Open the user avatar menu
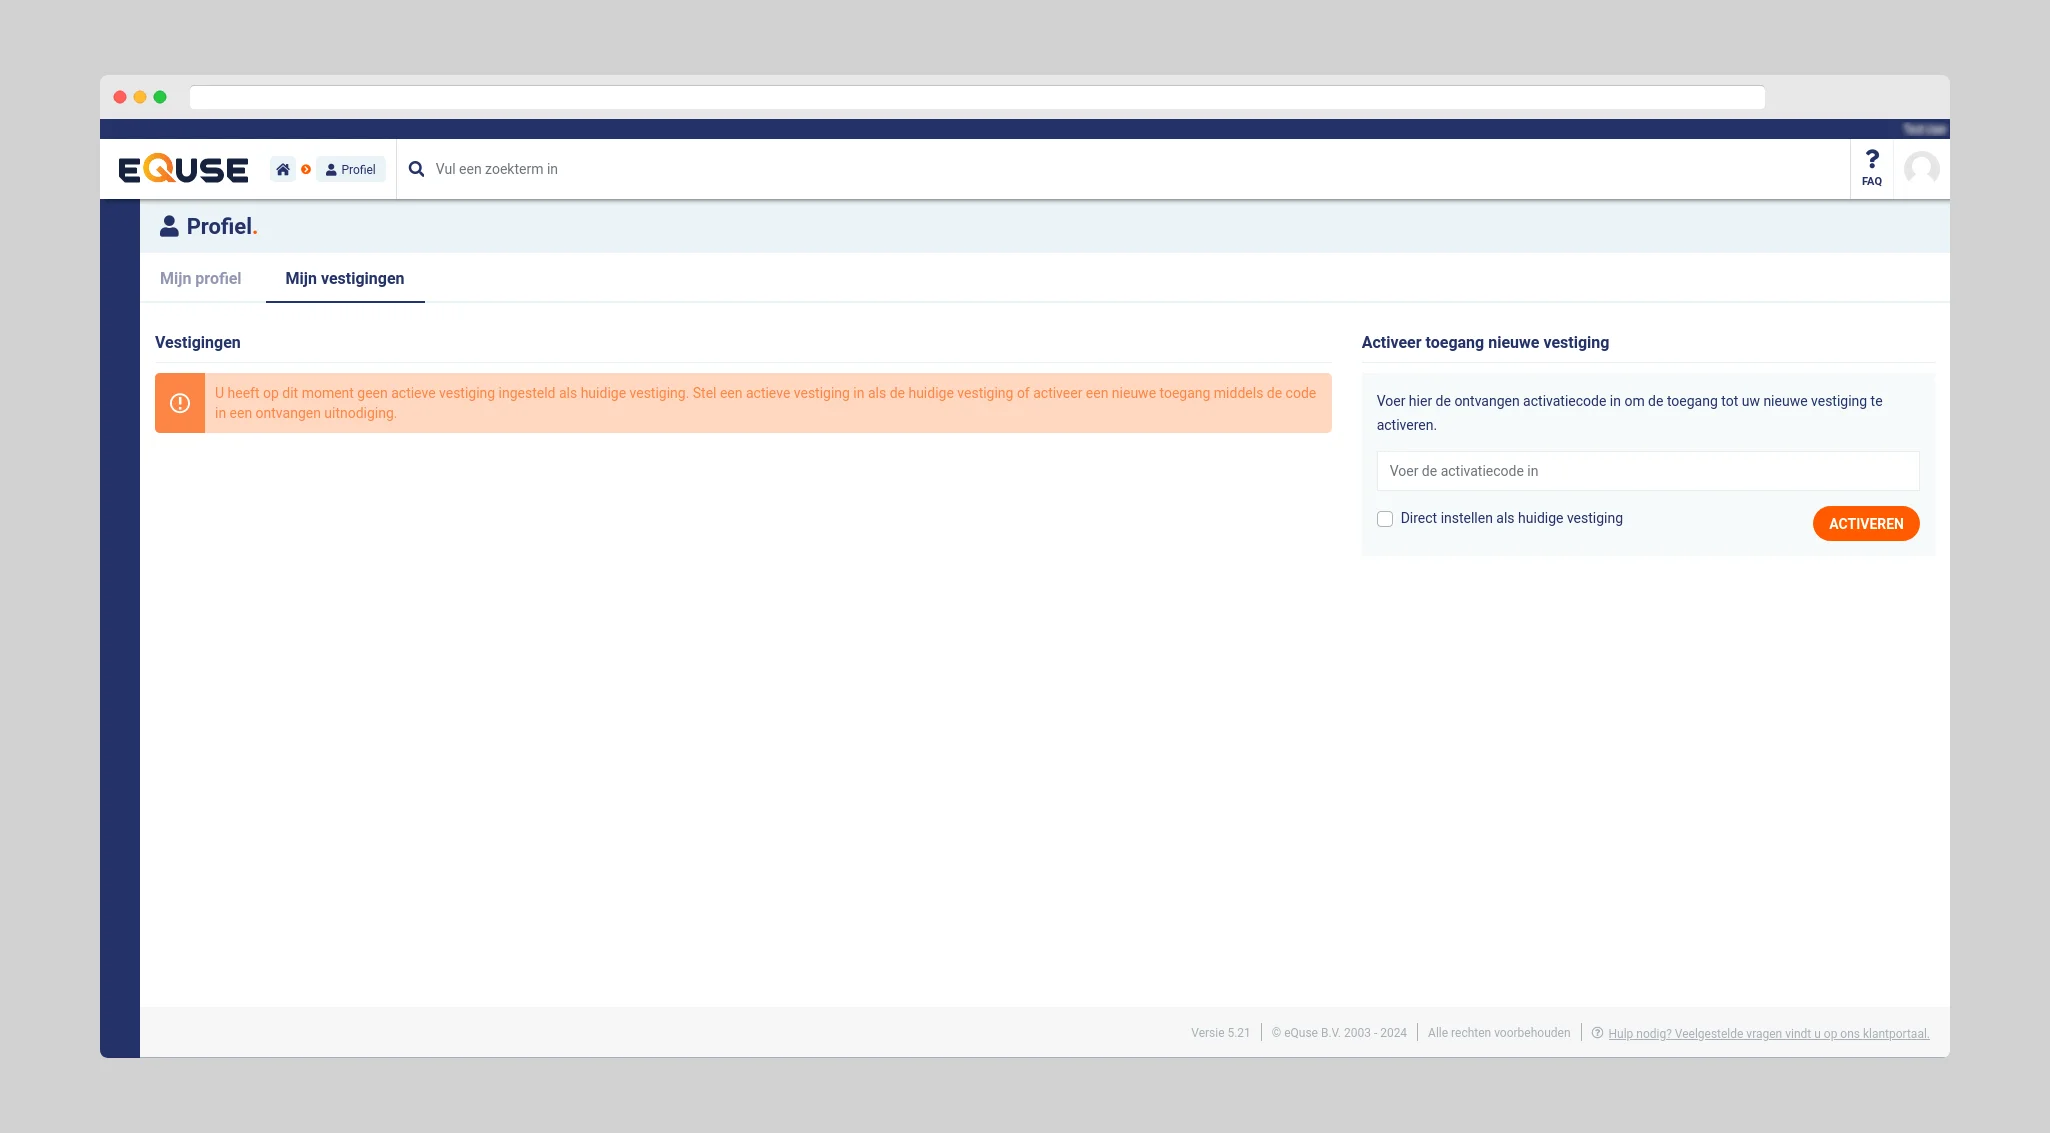2050x1133 pixels. [1921, 168]
